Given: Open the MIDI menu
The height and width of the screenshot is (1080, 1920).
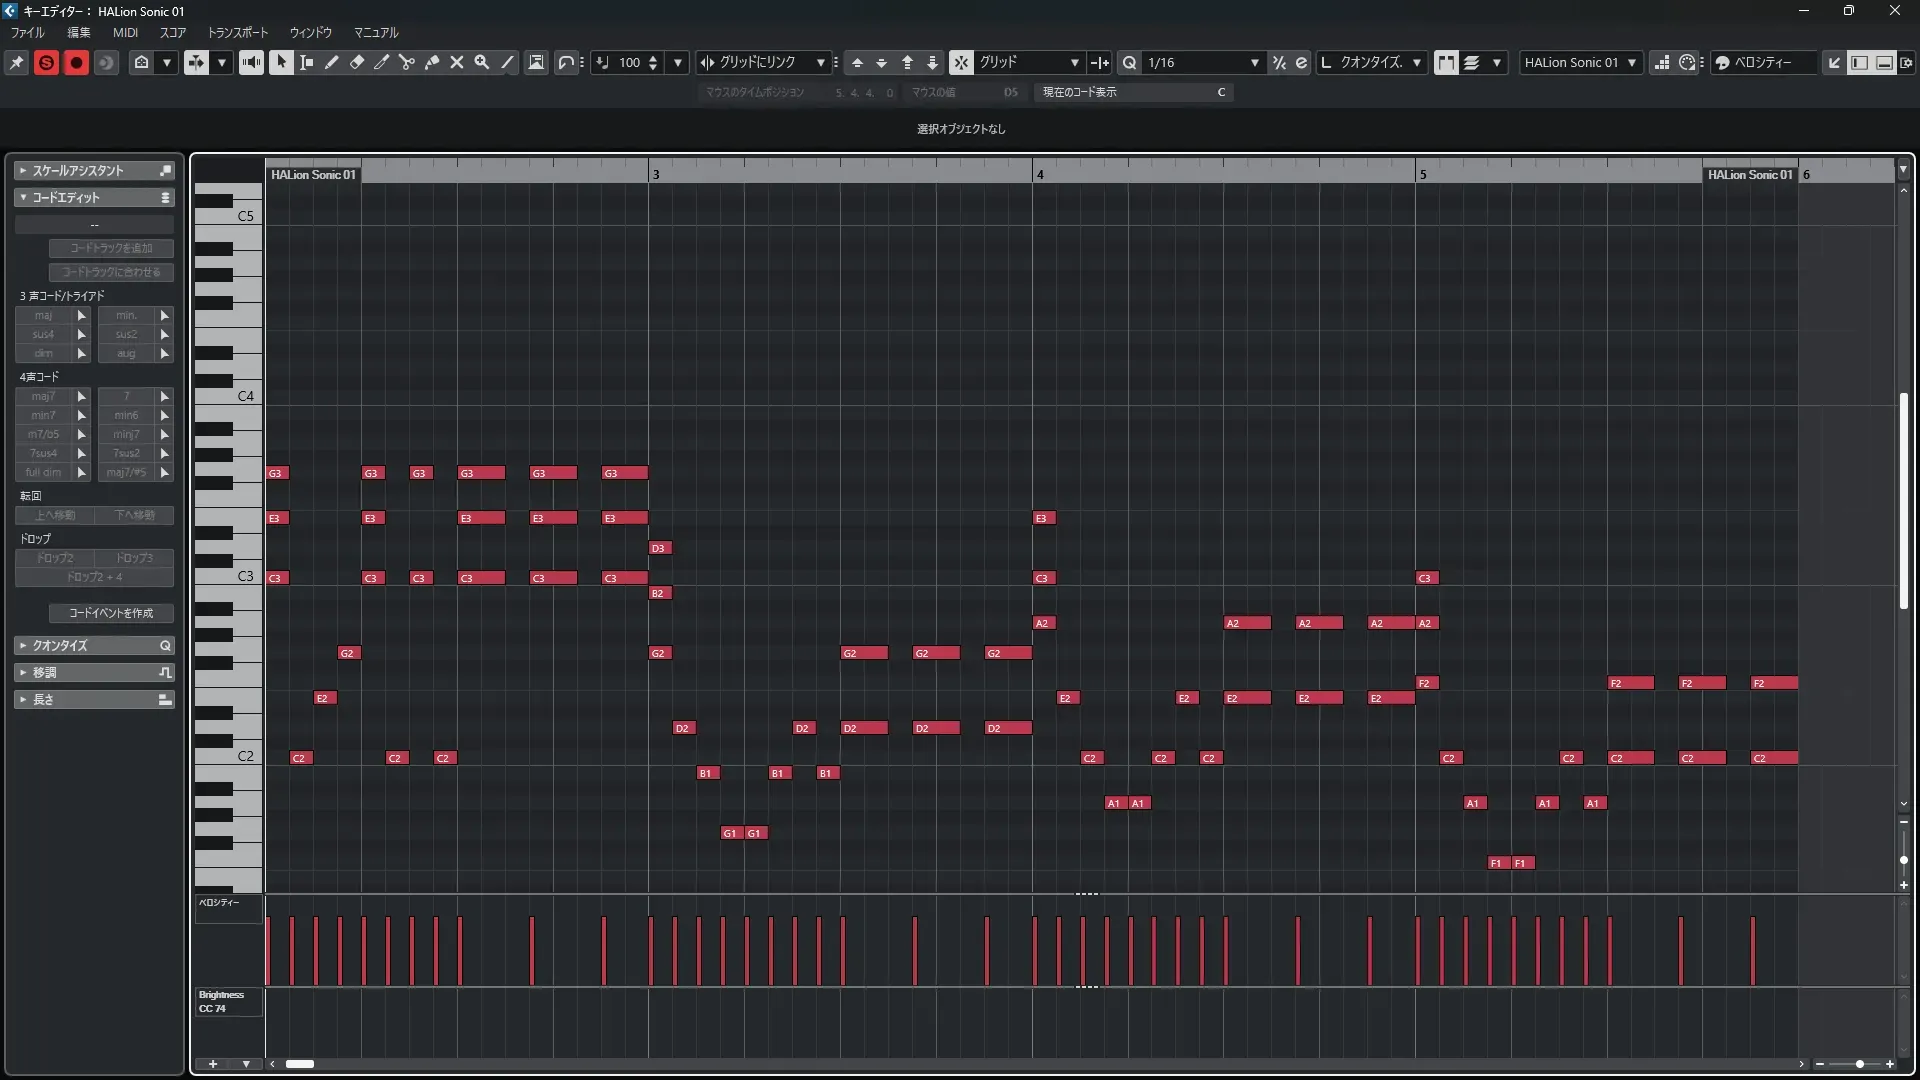Looking at the screenshot, I should (125, 32).
